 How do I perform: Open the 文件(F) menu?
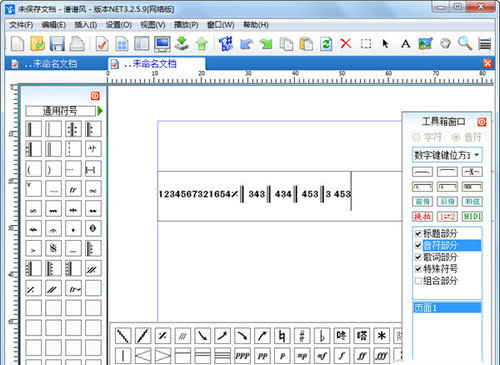pyautogui.click(x=21, y=25)
